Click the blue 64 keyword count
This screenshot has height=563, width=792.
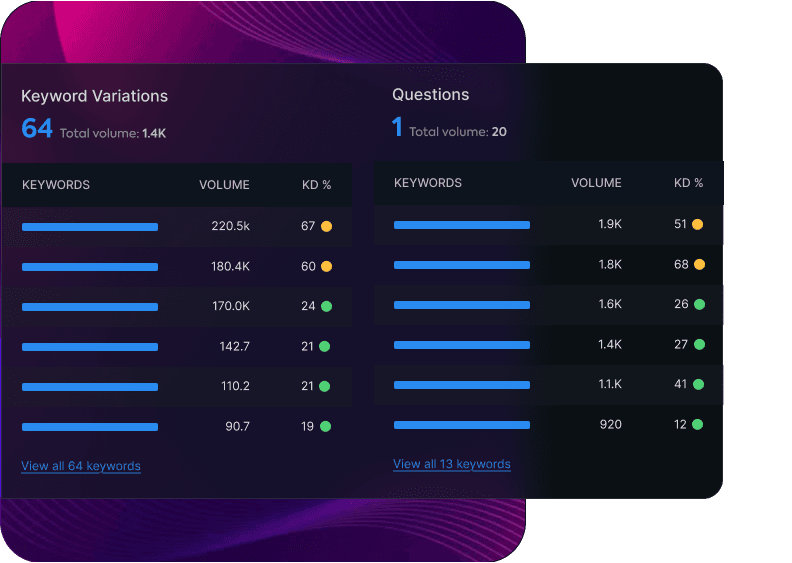[x=37, y=129]
